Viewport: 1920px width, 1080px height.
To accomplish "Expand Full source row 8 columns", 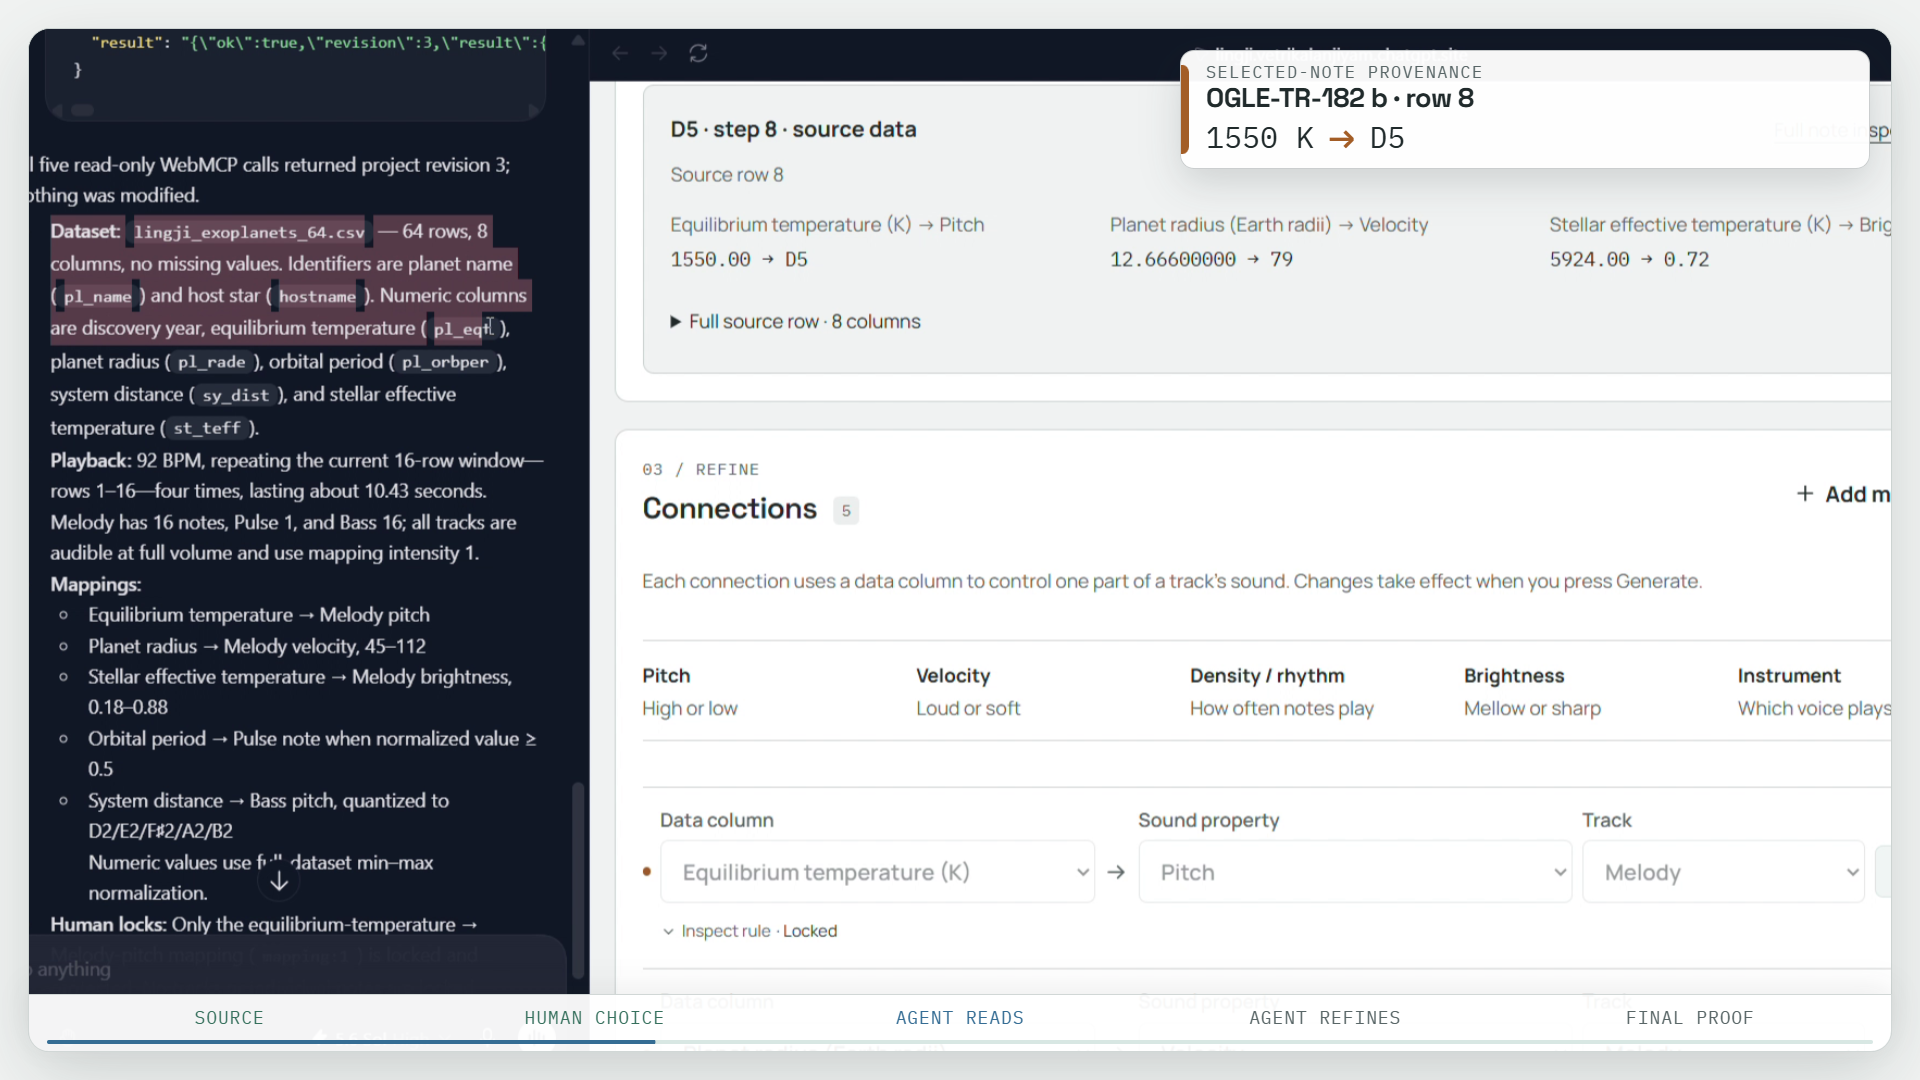I will coord(795,321).
